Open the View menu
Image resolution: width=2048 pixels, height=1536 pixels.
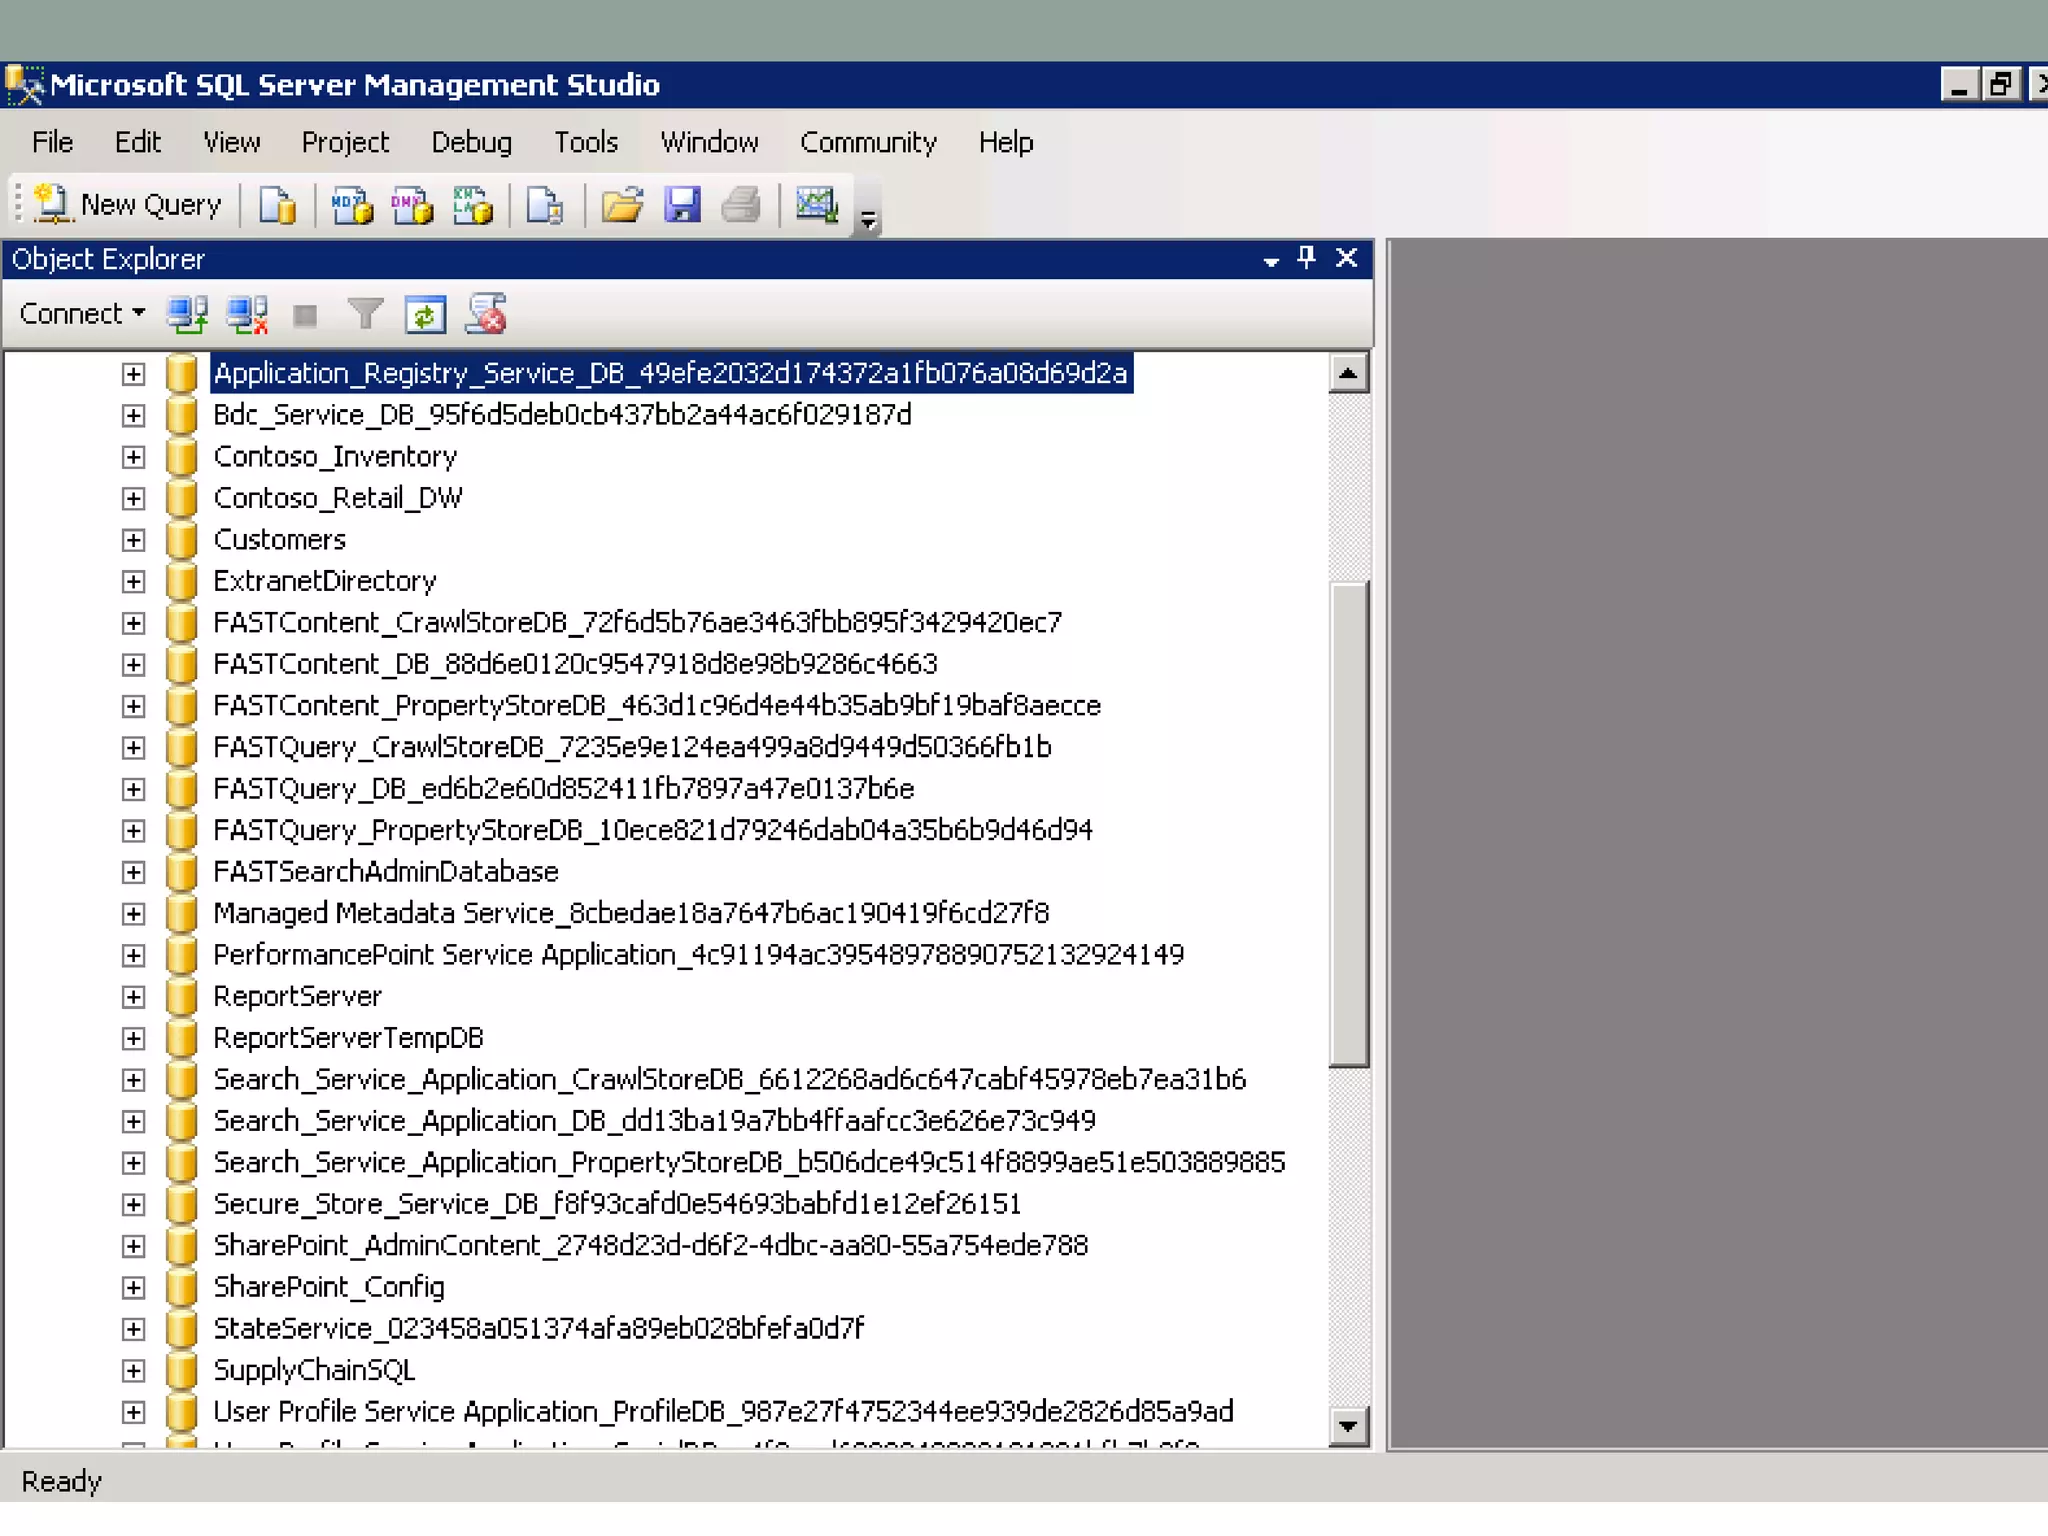click(x=231, y=143)
